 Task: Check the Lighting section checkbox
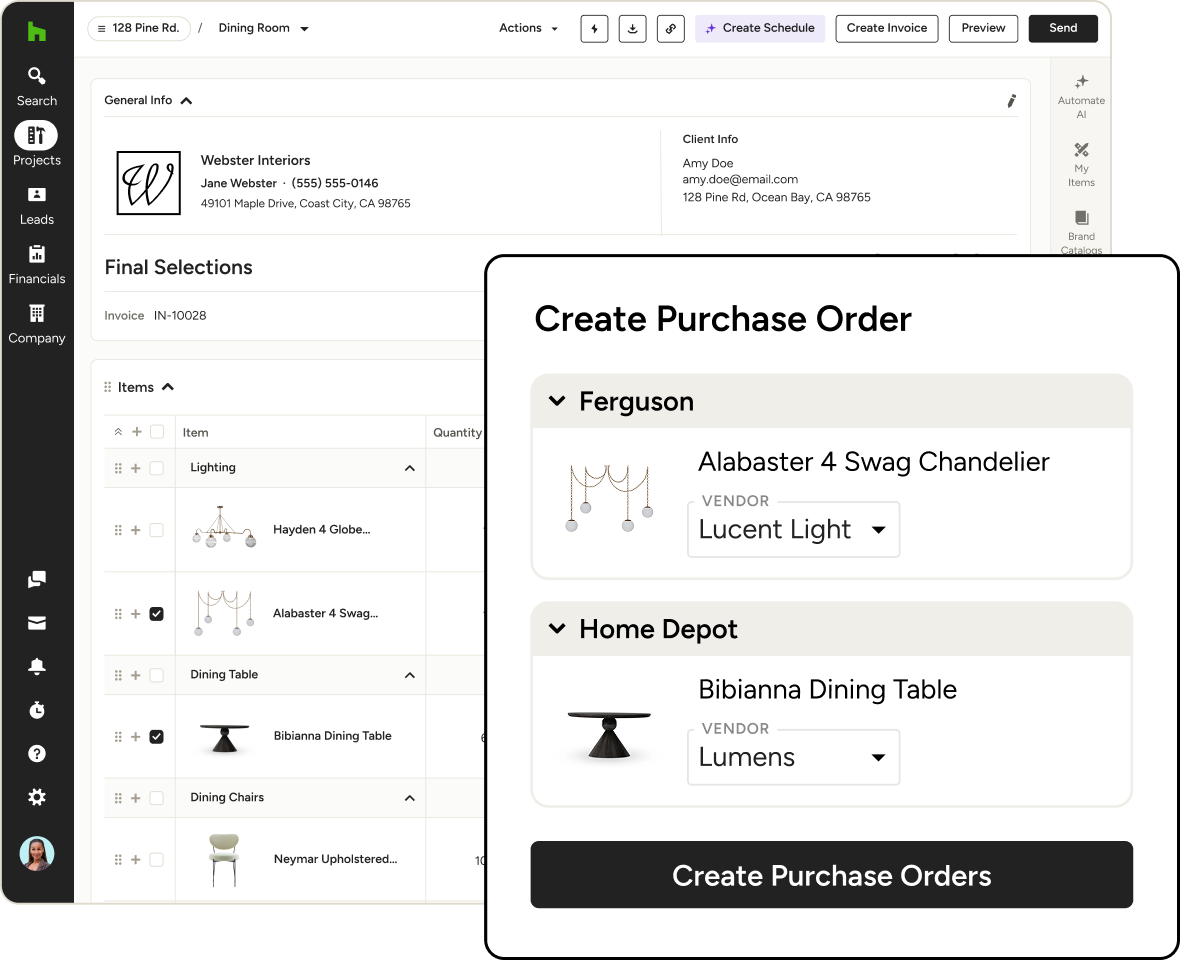click(157, 468)
